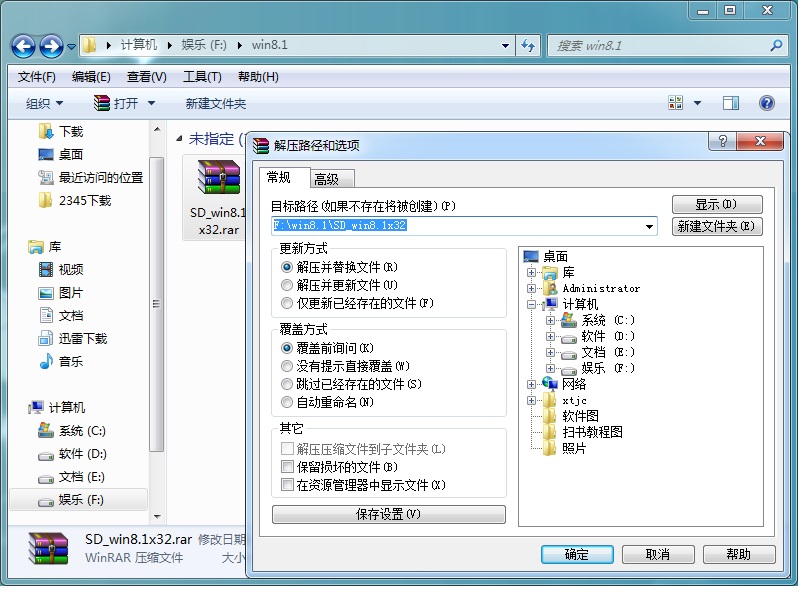The image size is (800, 600).
Task: Open 视频 library in navigation pane
Action: [61, 269]
